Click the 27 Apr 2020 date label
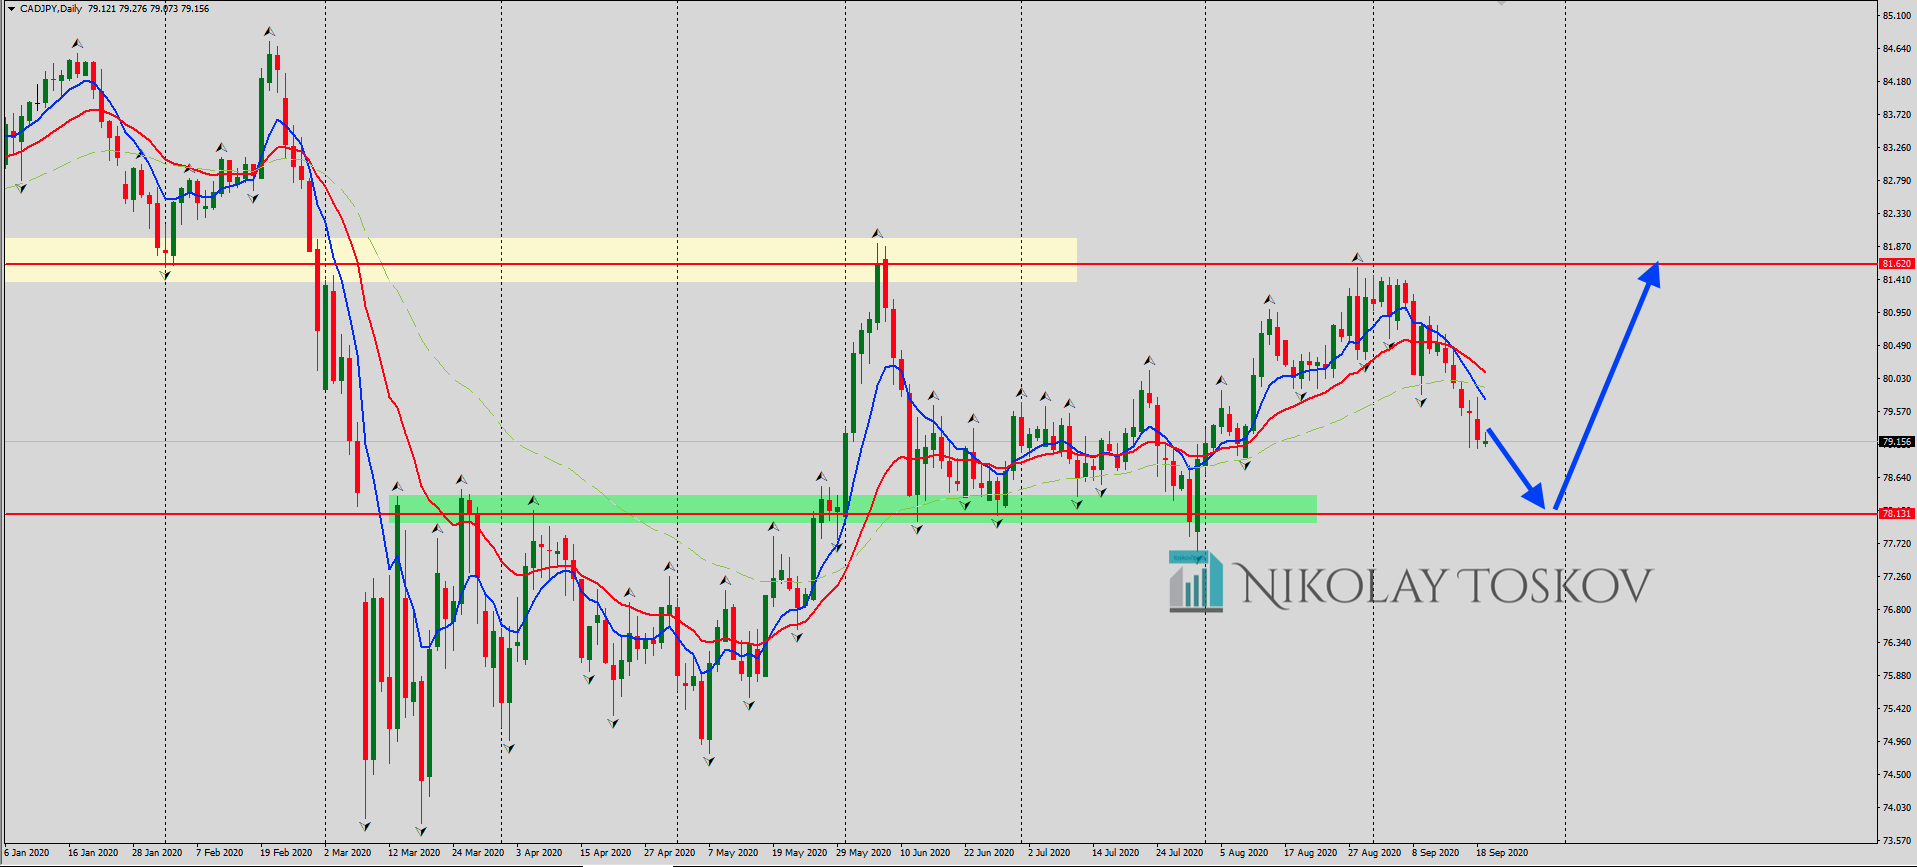 (x=670, y=853)
